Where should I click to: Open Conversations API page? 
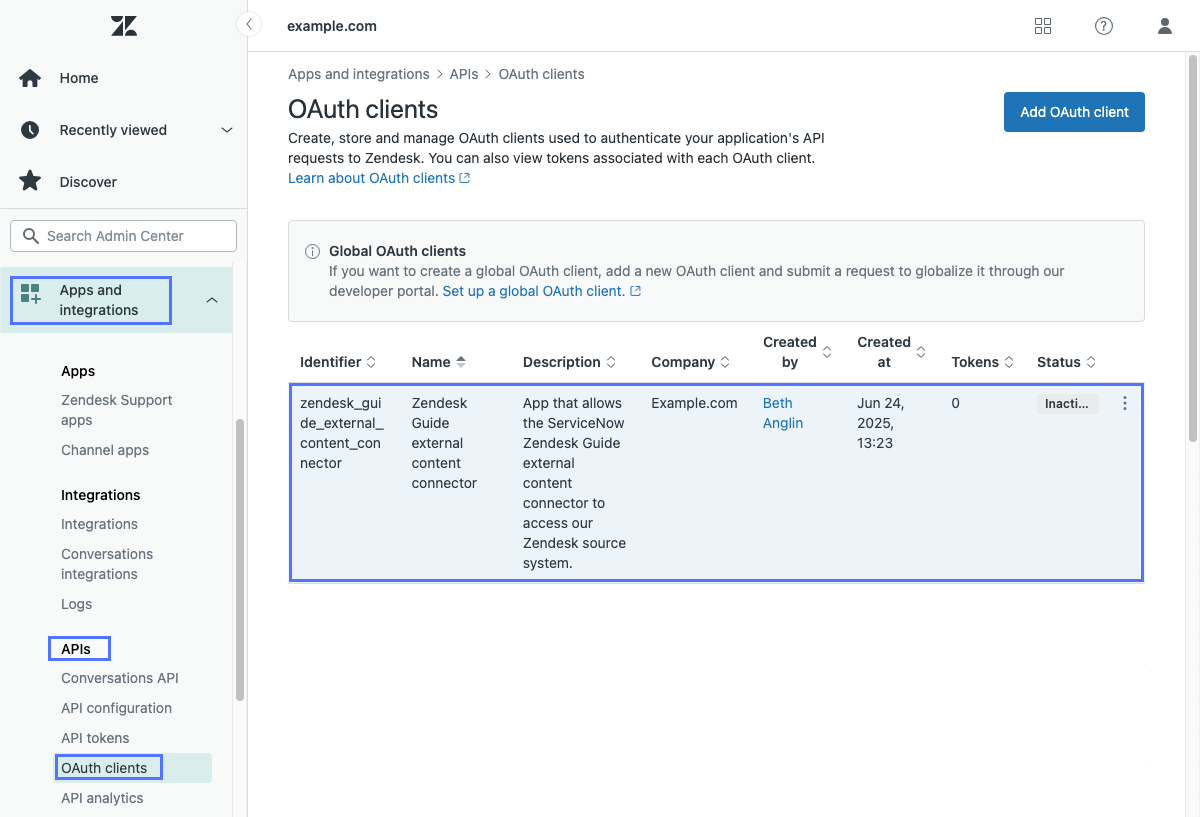(120, 678)
